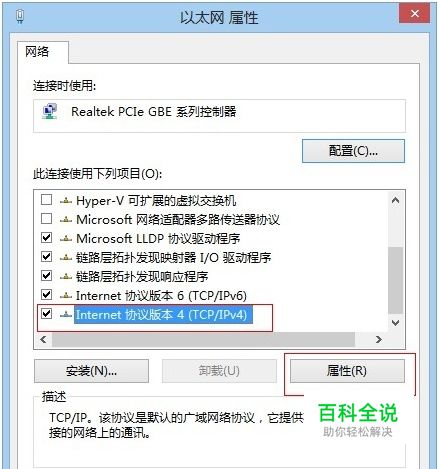The height and width of the screenshot is (469, 439).
Task: Click the TCP/IPv4 protocol icon
Action: click(66, 314)
